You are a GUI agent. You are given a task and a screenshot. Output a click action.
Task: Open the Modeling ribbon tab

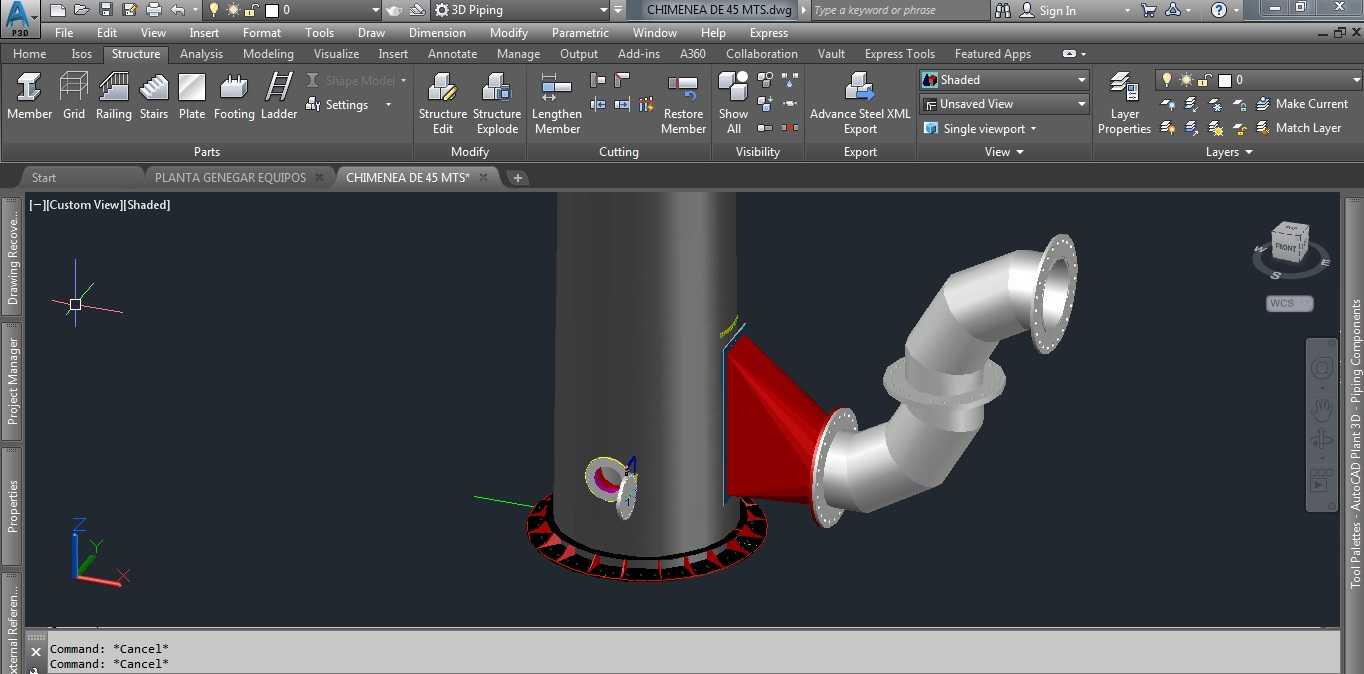pos(268,54)
